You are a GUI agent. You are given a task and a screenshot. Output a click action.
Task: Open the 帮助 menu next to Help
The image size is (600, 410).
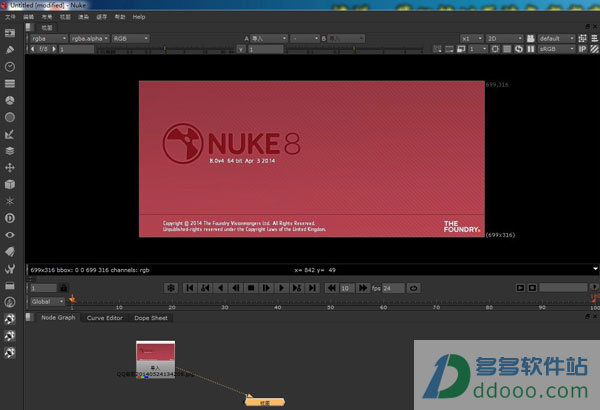pyautogui.click(x=120, y=17)
